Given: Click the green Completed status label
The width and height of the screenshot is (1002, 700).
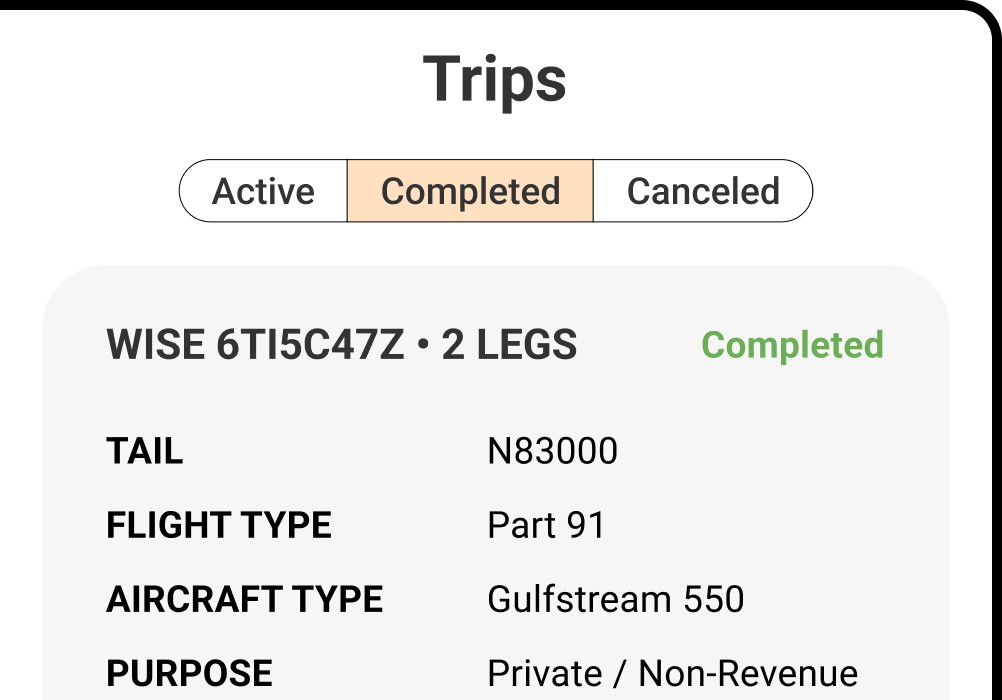Looking at the screenshot, I should pyautogui.click(x=792, y=345).
